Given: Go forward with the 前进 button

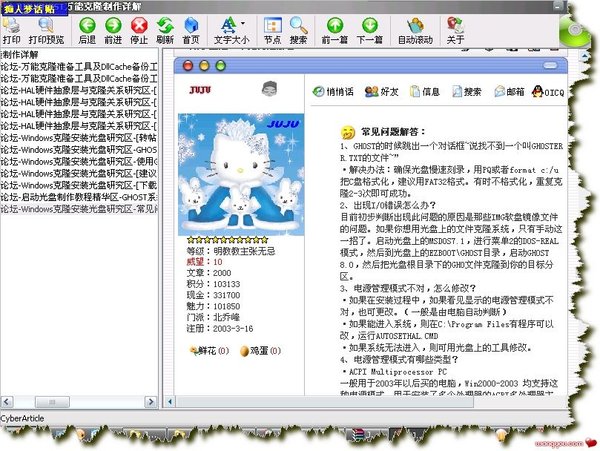Looking at the screenshot, I should (x=113, y=31).
